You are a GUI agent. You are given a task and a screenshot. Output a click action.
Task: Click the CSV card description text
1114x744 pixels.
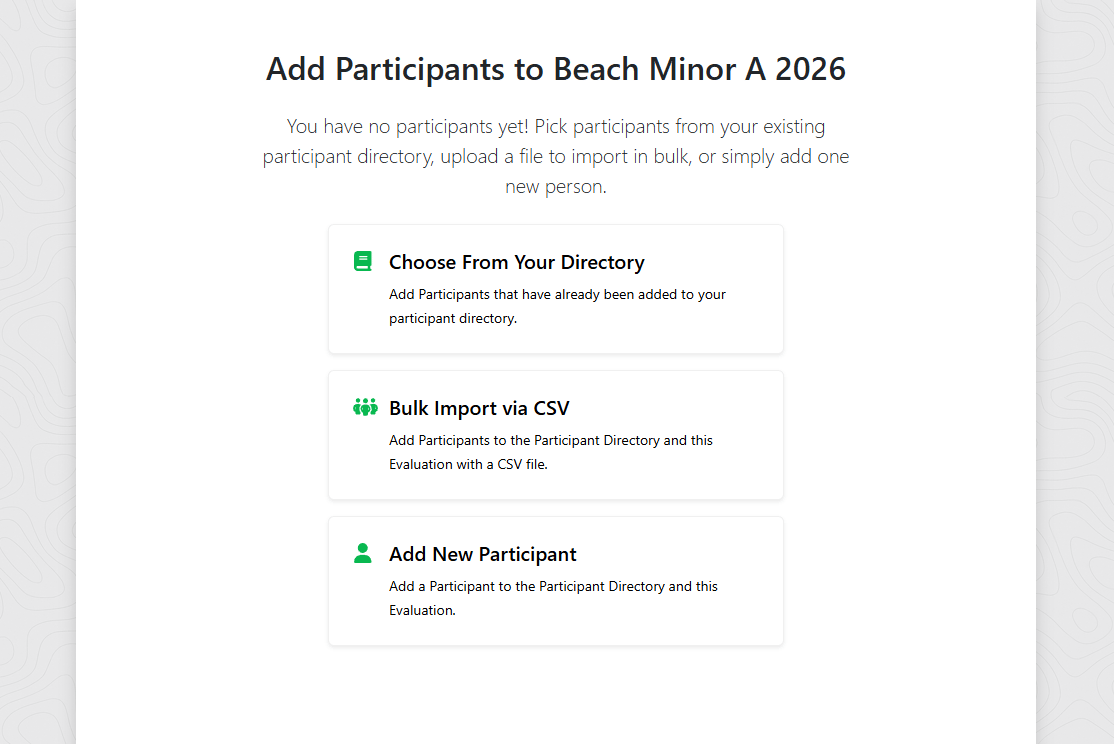coord(550,452)
